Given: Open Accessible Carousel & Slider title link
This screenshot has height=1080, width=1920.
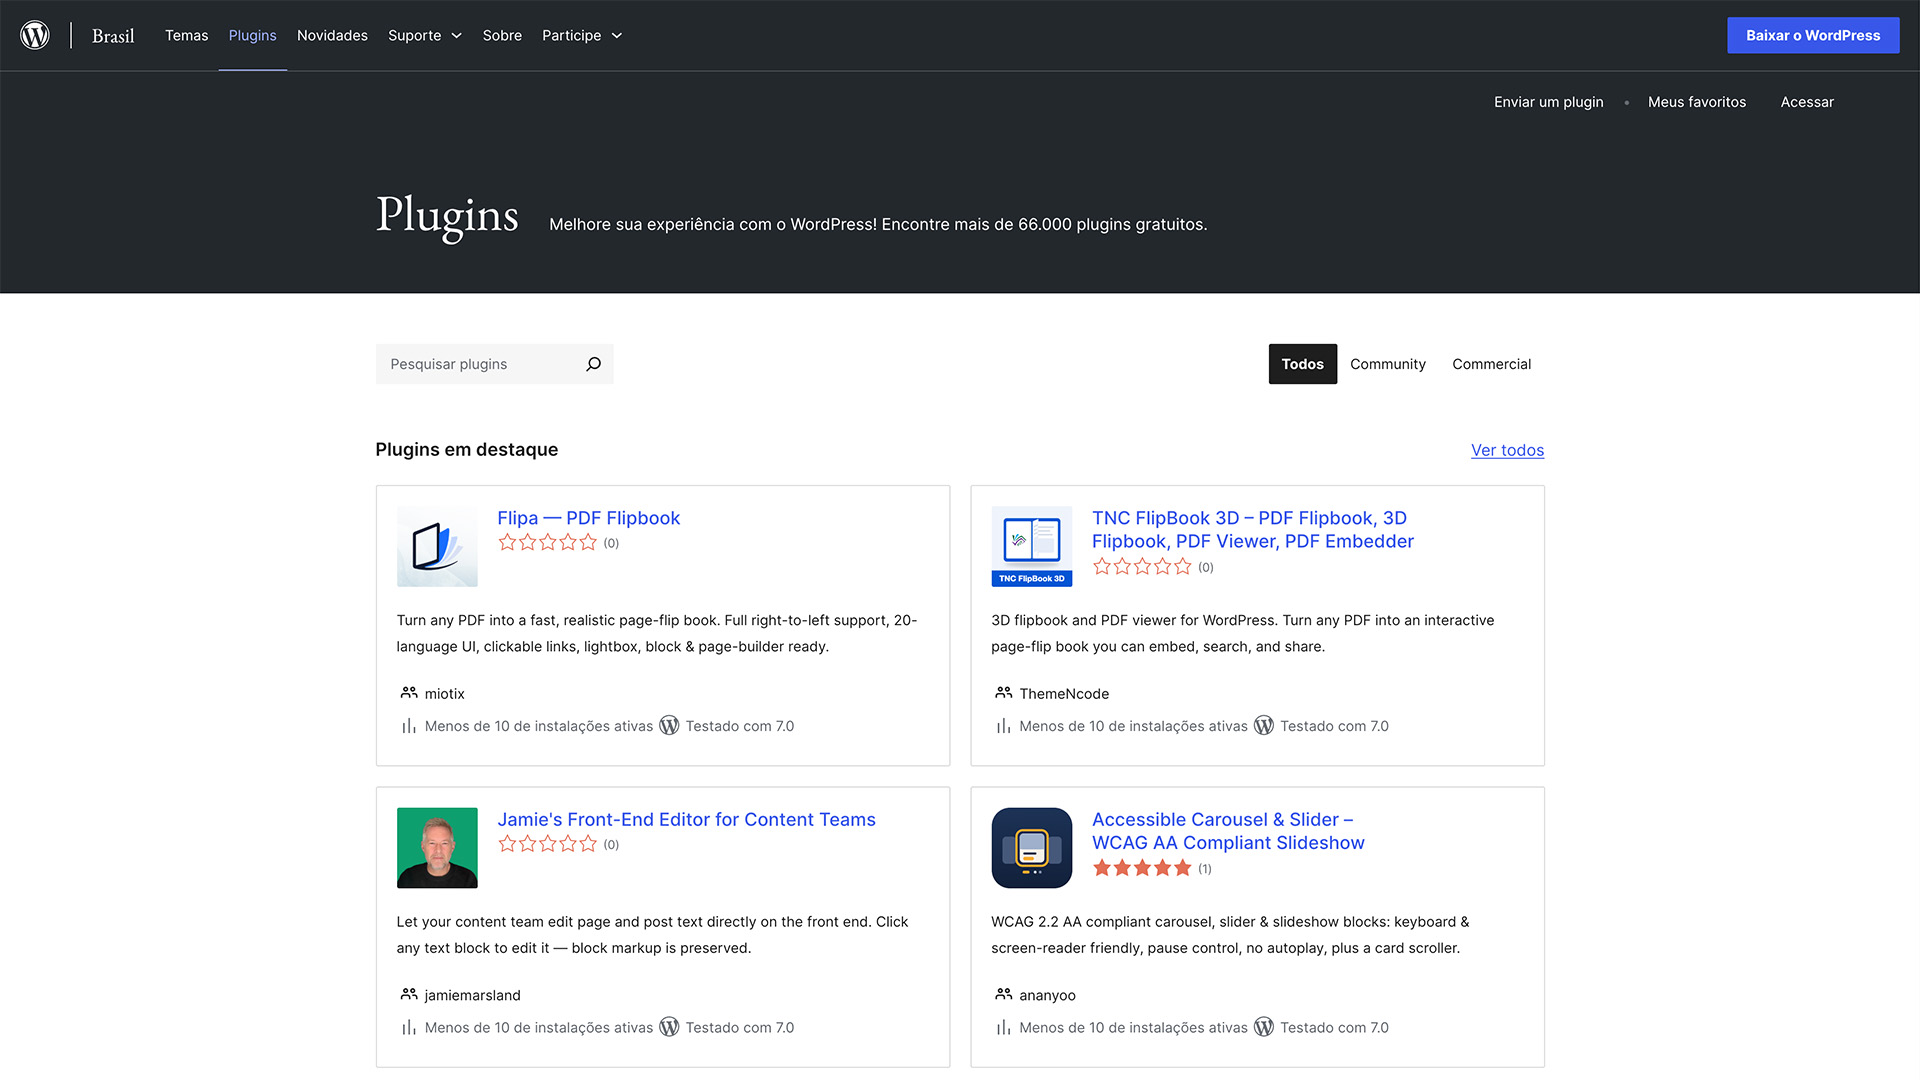Looking at the screenshot, I should [x=1228, y=831].
